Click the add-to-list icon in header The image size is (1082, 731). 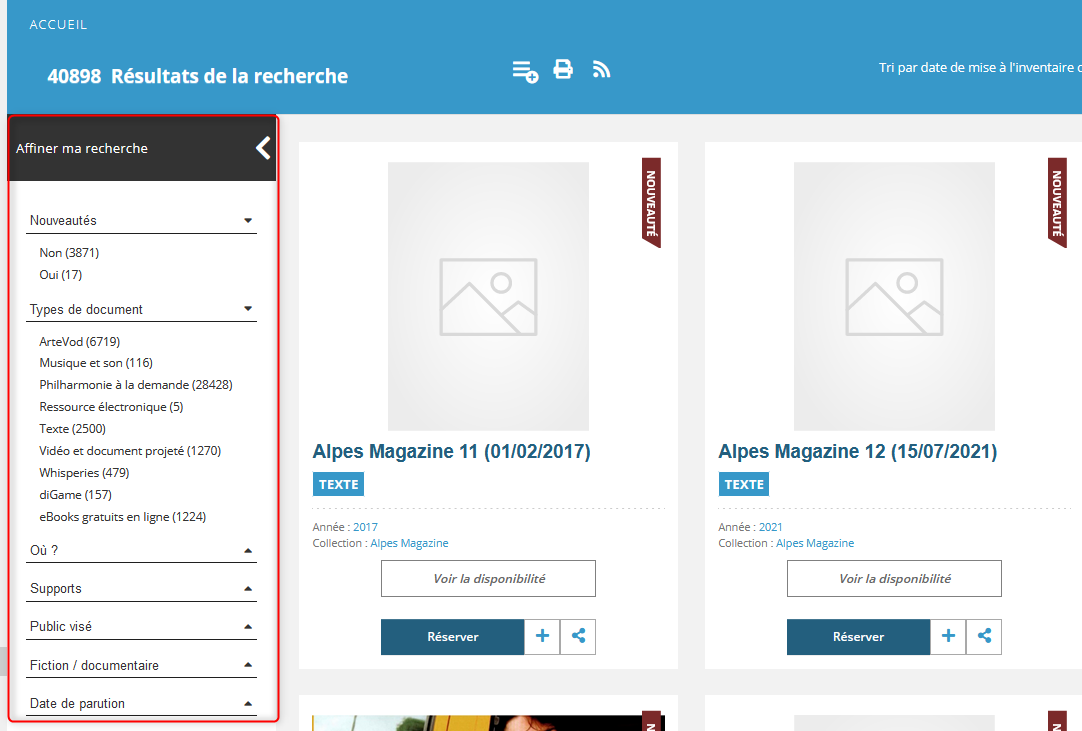pos(525,71)
